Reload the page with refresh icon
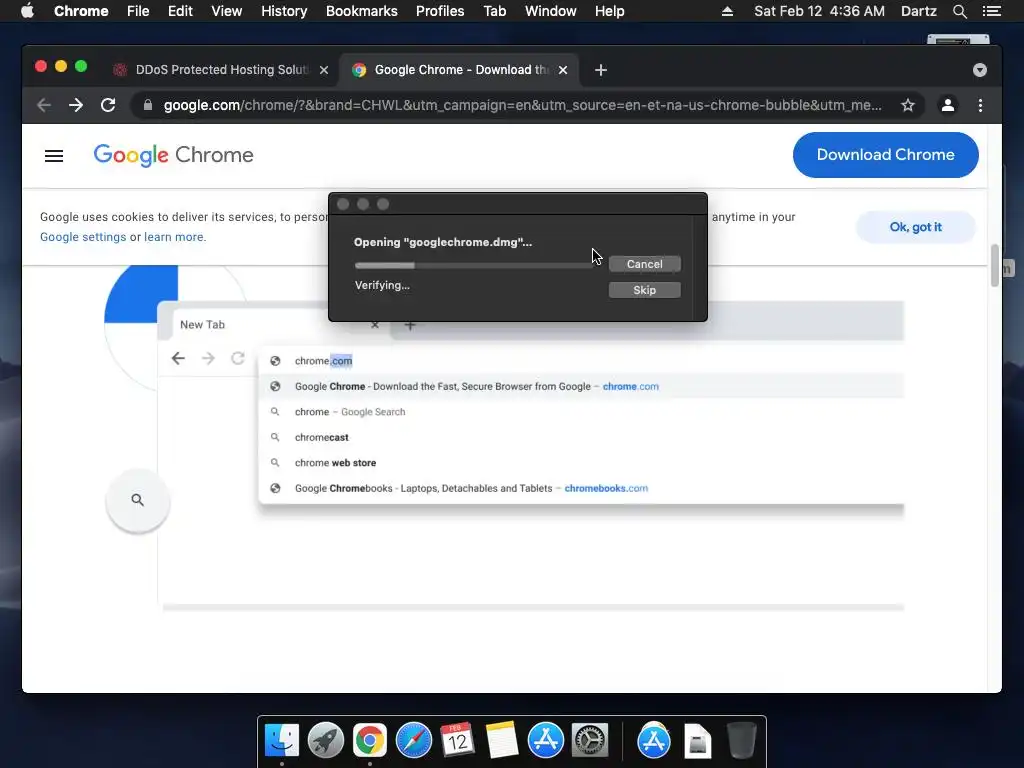The image size is (1024, 768). click(108, 105)
